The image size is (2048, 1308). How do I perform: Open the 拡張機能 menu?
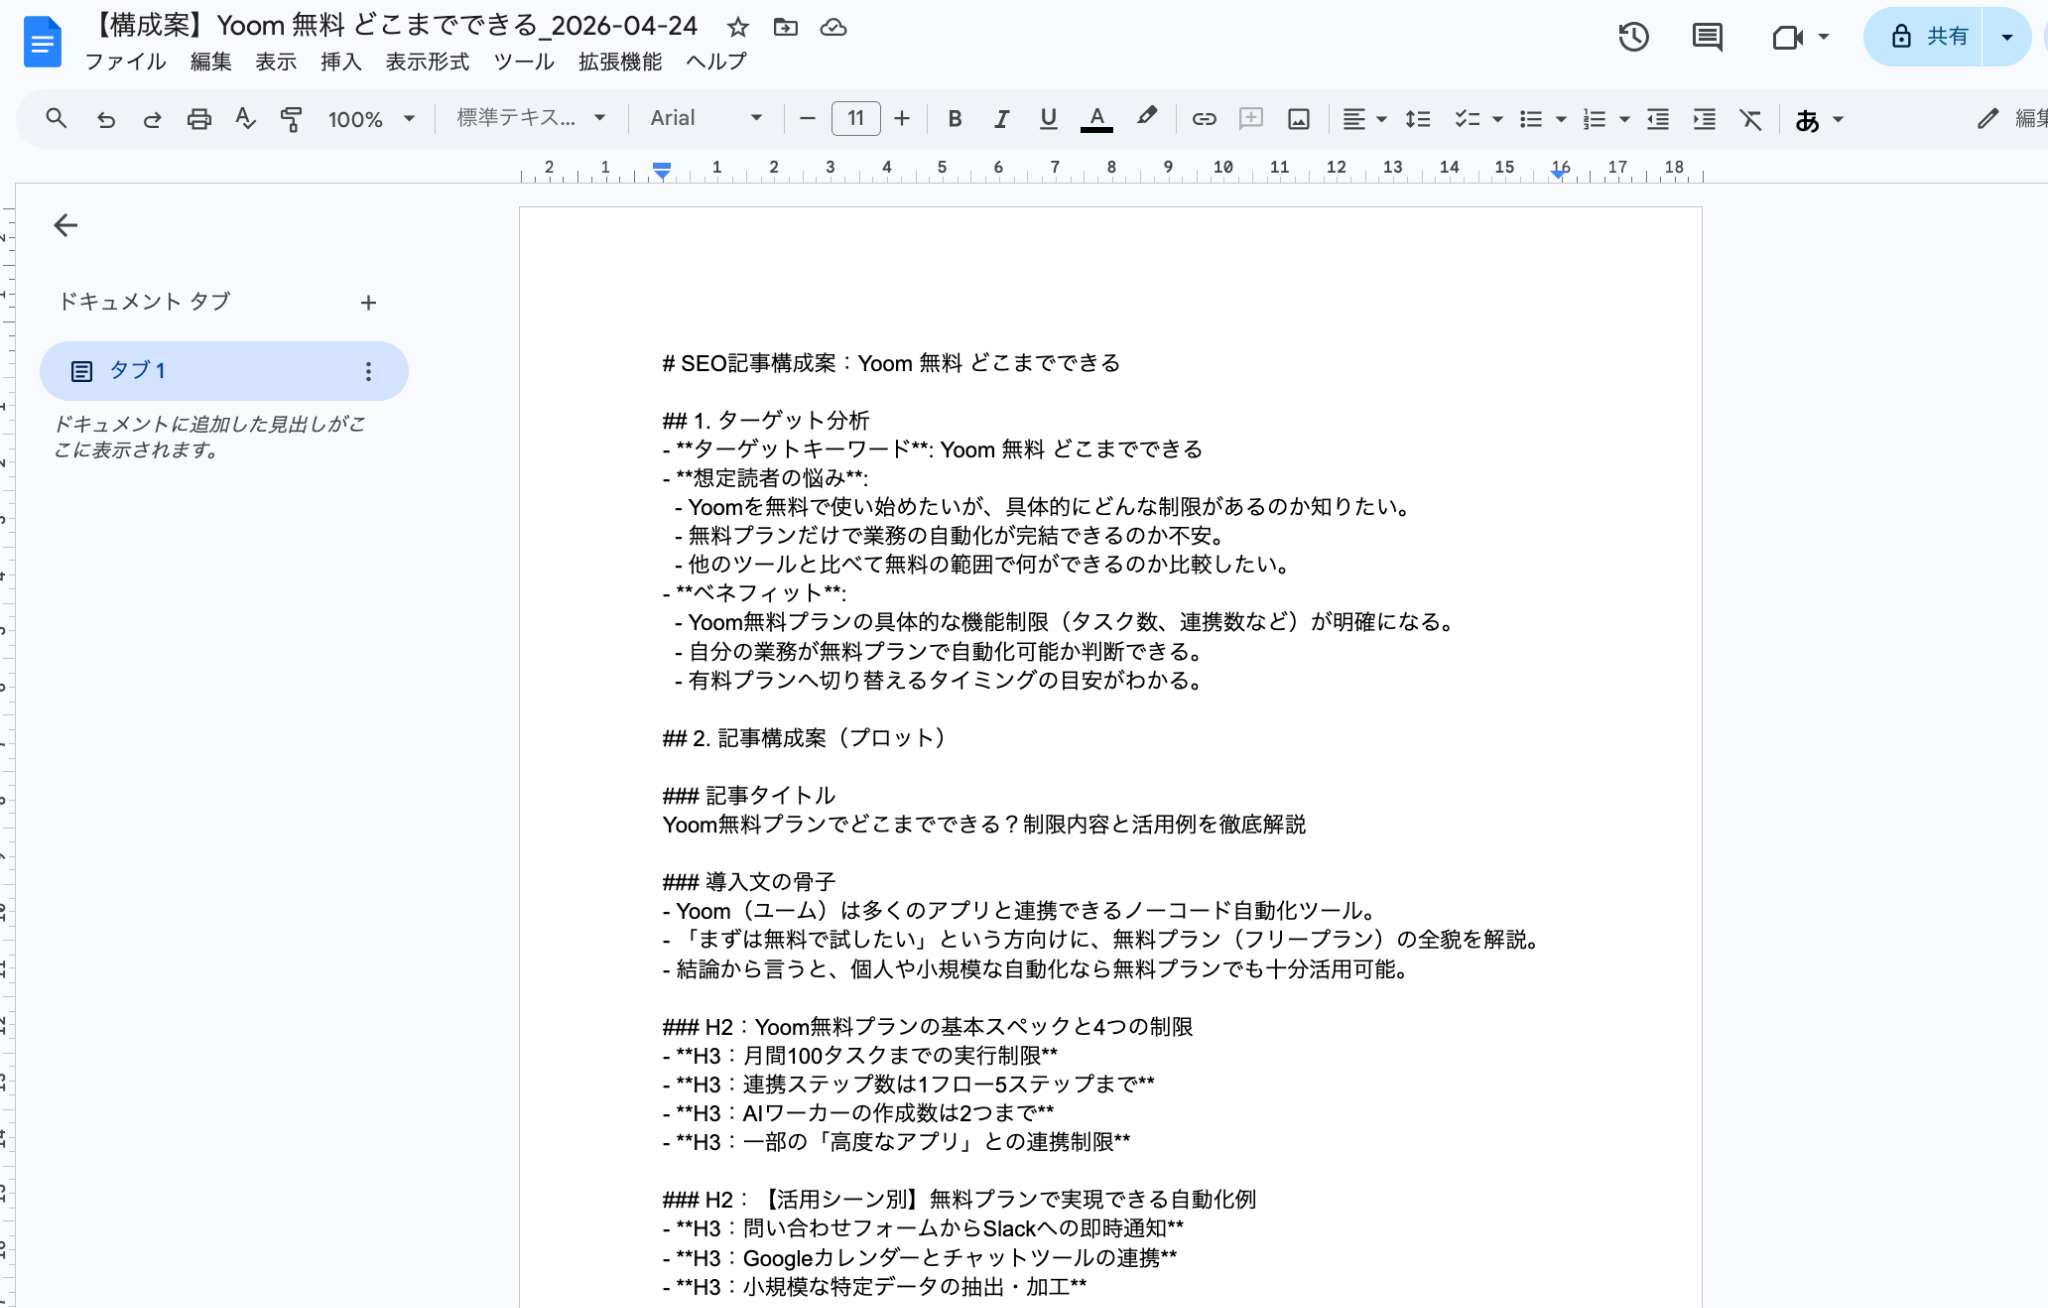tap(620, 62)
